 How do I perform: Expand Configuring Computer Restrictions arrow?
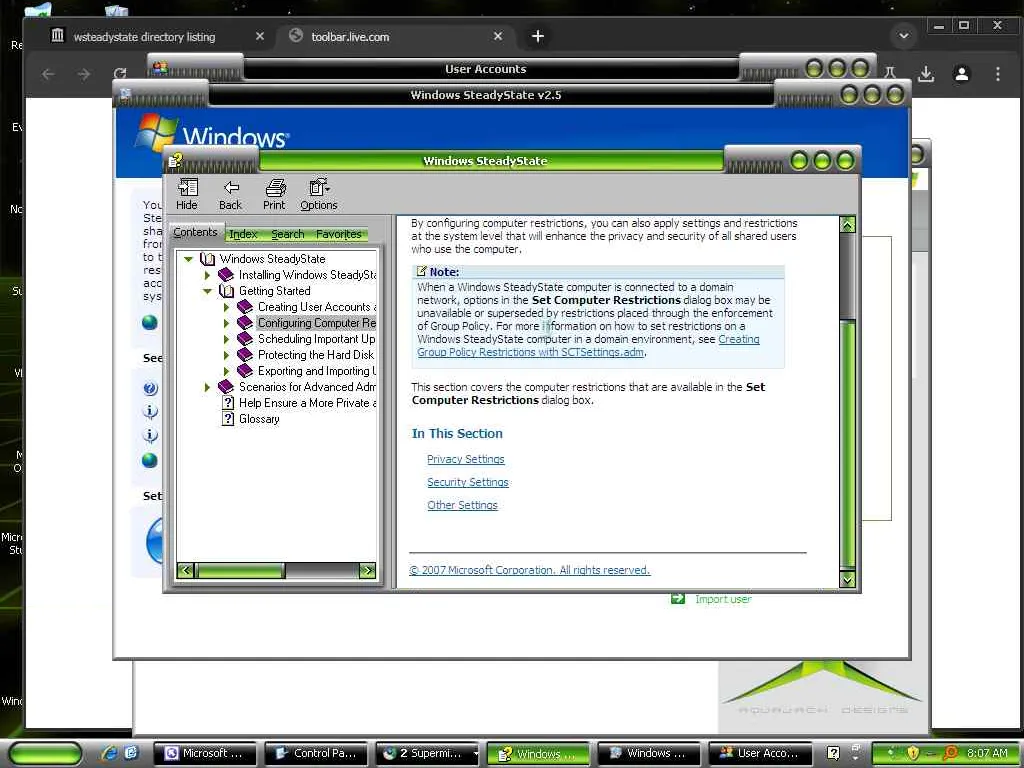227,323
